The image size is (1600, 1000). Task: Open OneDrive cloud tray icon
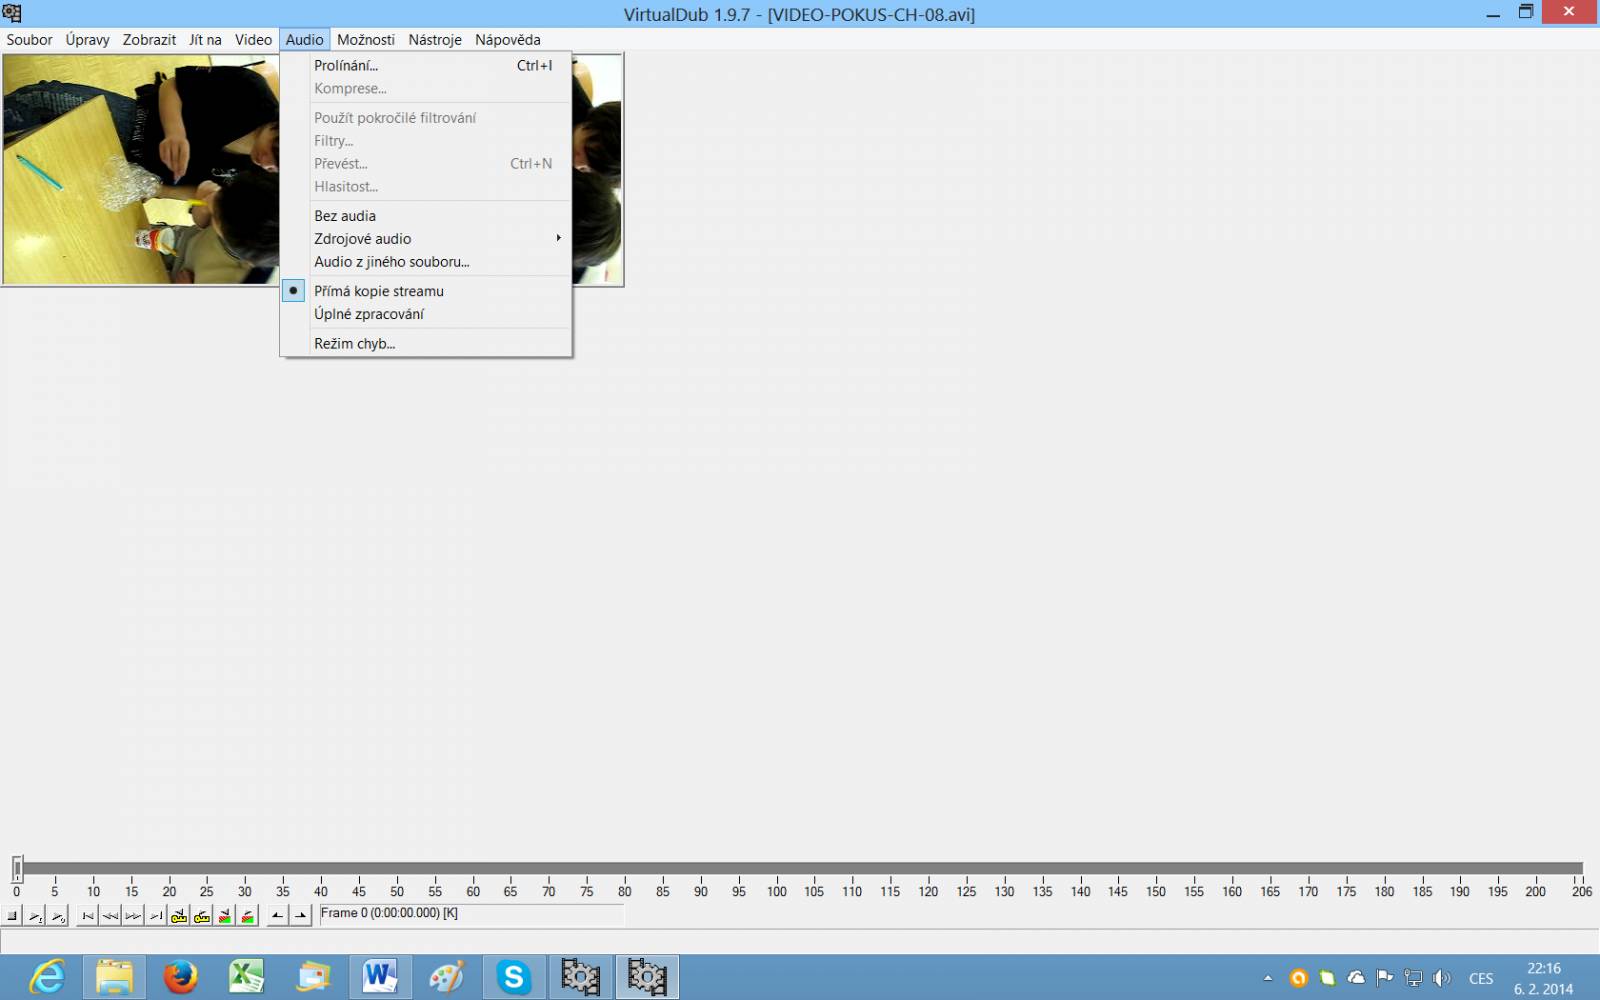[1356, 978]
